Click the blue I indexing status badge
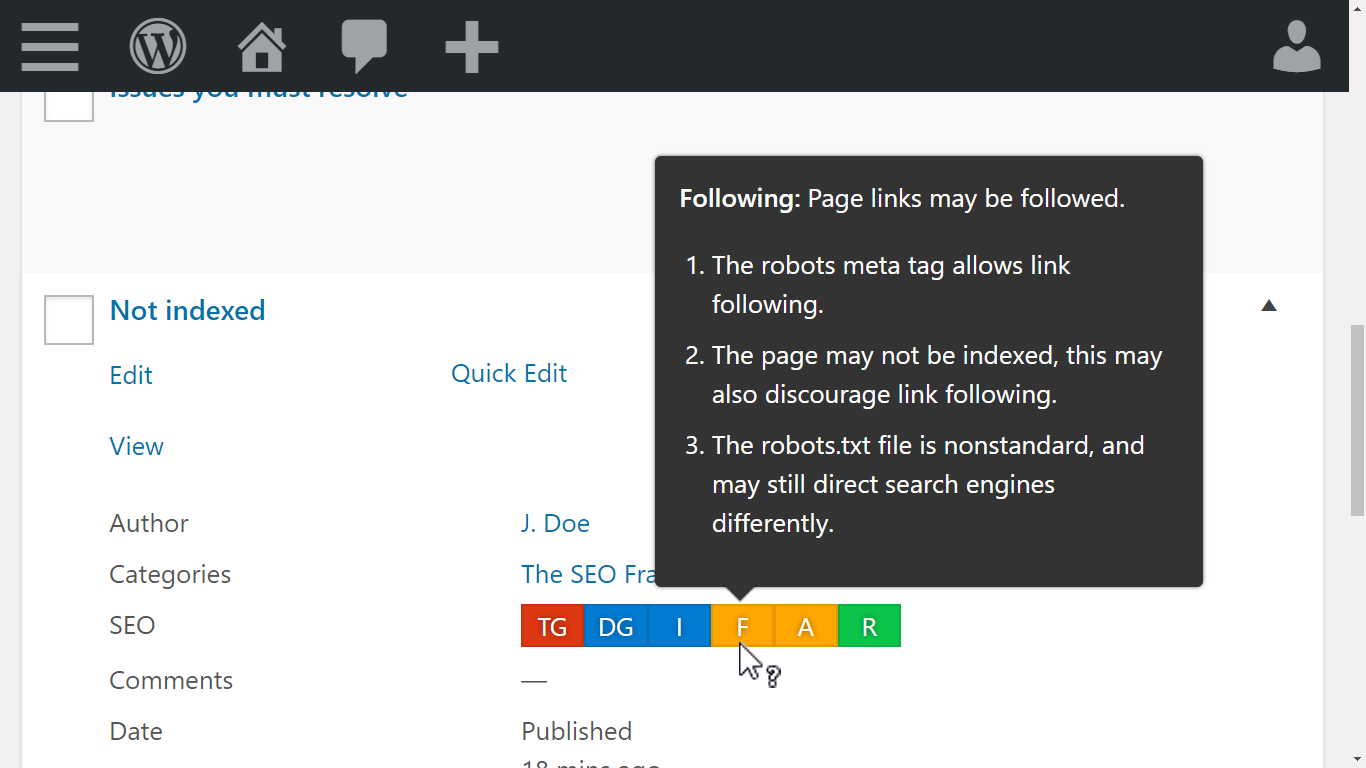The width and height of the screenshot is (1366, 768). pyautogui.click(x=679, y=625)
